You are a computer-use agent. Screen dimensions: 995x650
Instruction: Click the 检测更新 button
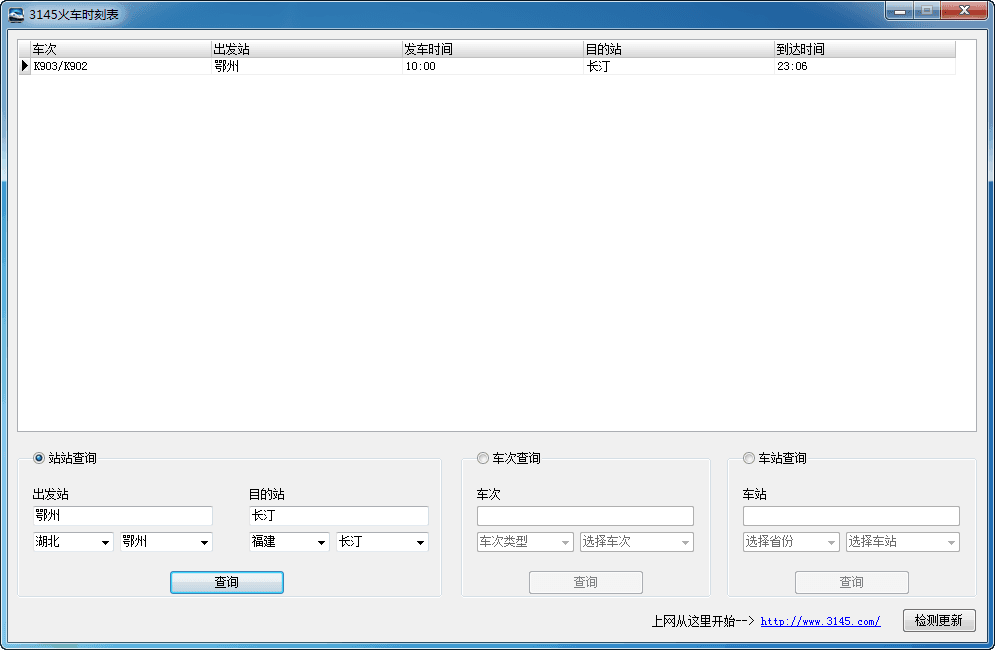point(938,620)
